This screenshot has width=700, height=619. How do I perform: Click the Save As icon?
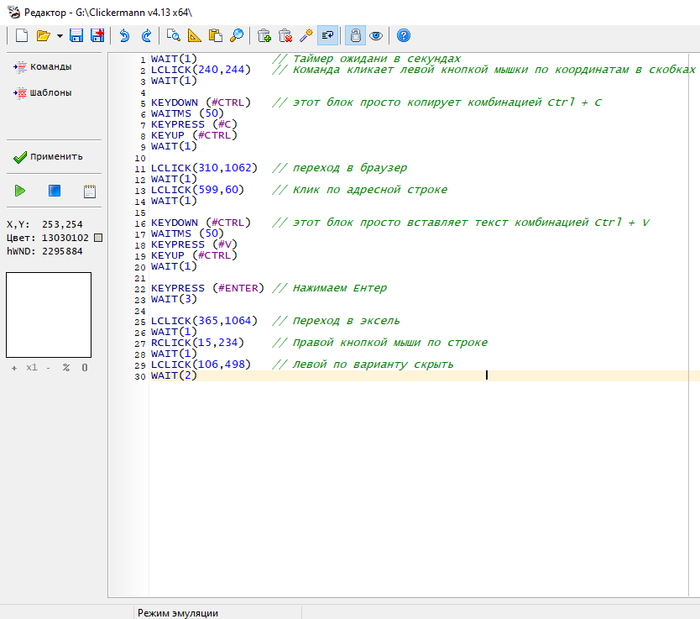coord(97,36)
